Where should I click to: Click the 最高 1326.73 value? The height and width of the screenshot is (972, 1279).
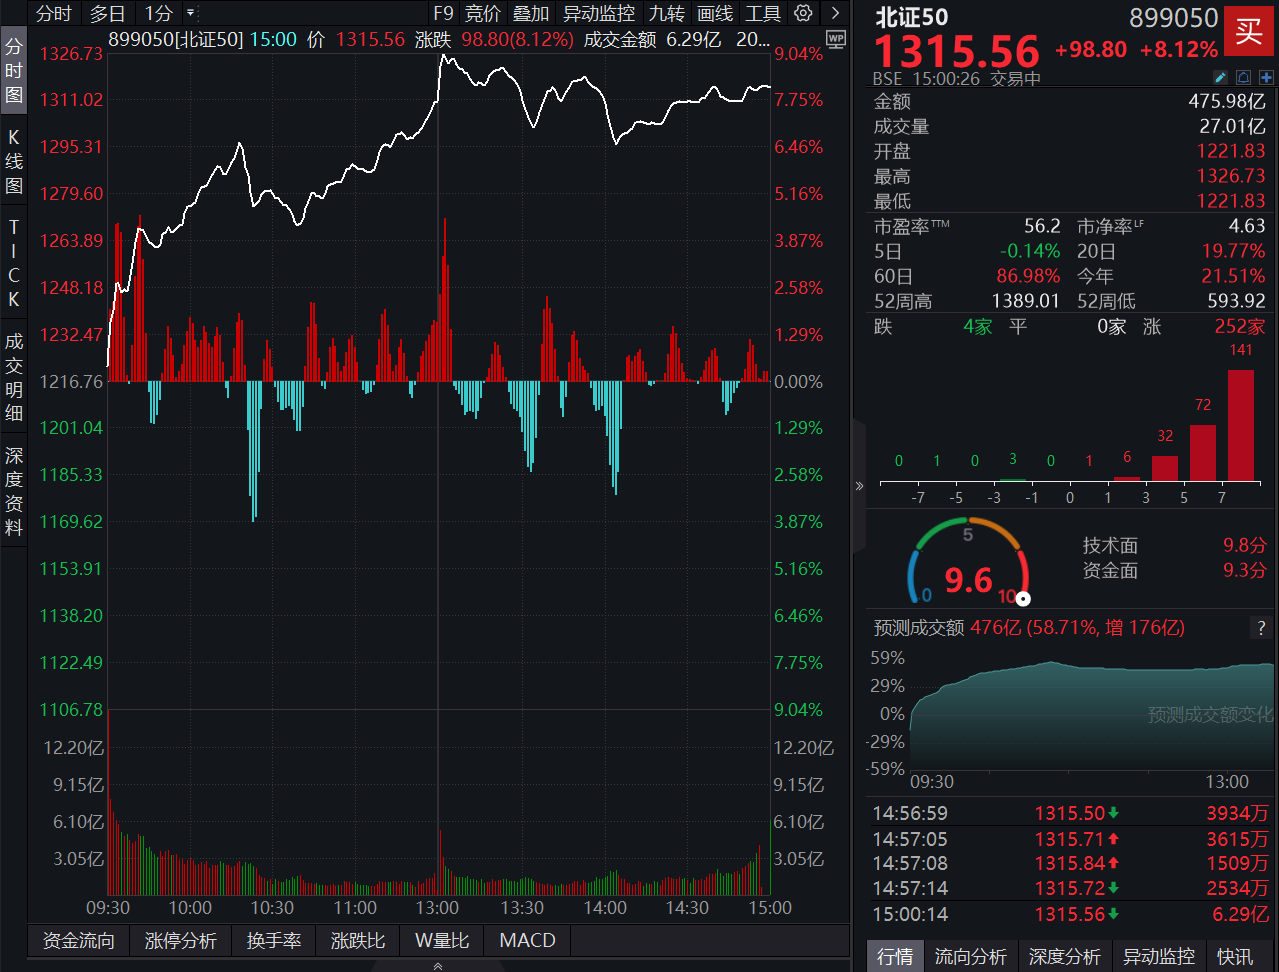1231,176
